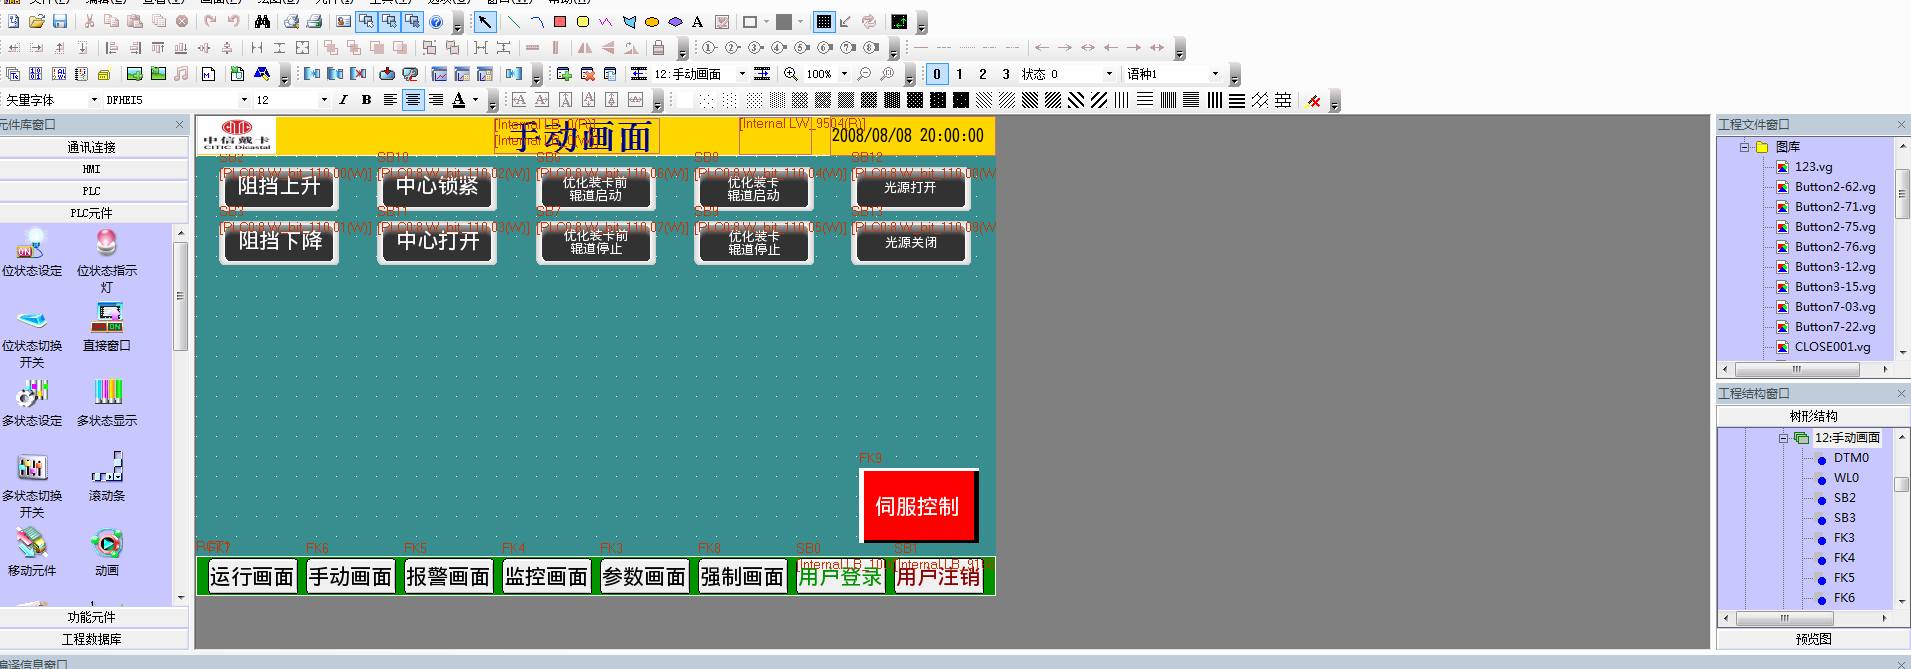Switch to 通讯连接 library section
The width and height of the screenshot is (1911, 669).
click(92, 147)
